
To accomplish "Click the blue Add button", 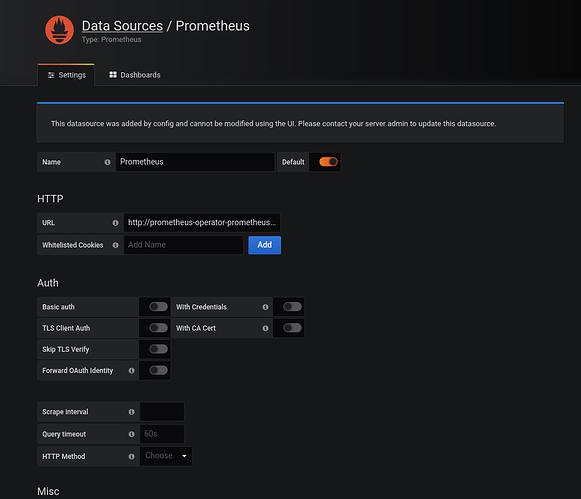I will click(x=265, y=245).
